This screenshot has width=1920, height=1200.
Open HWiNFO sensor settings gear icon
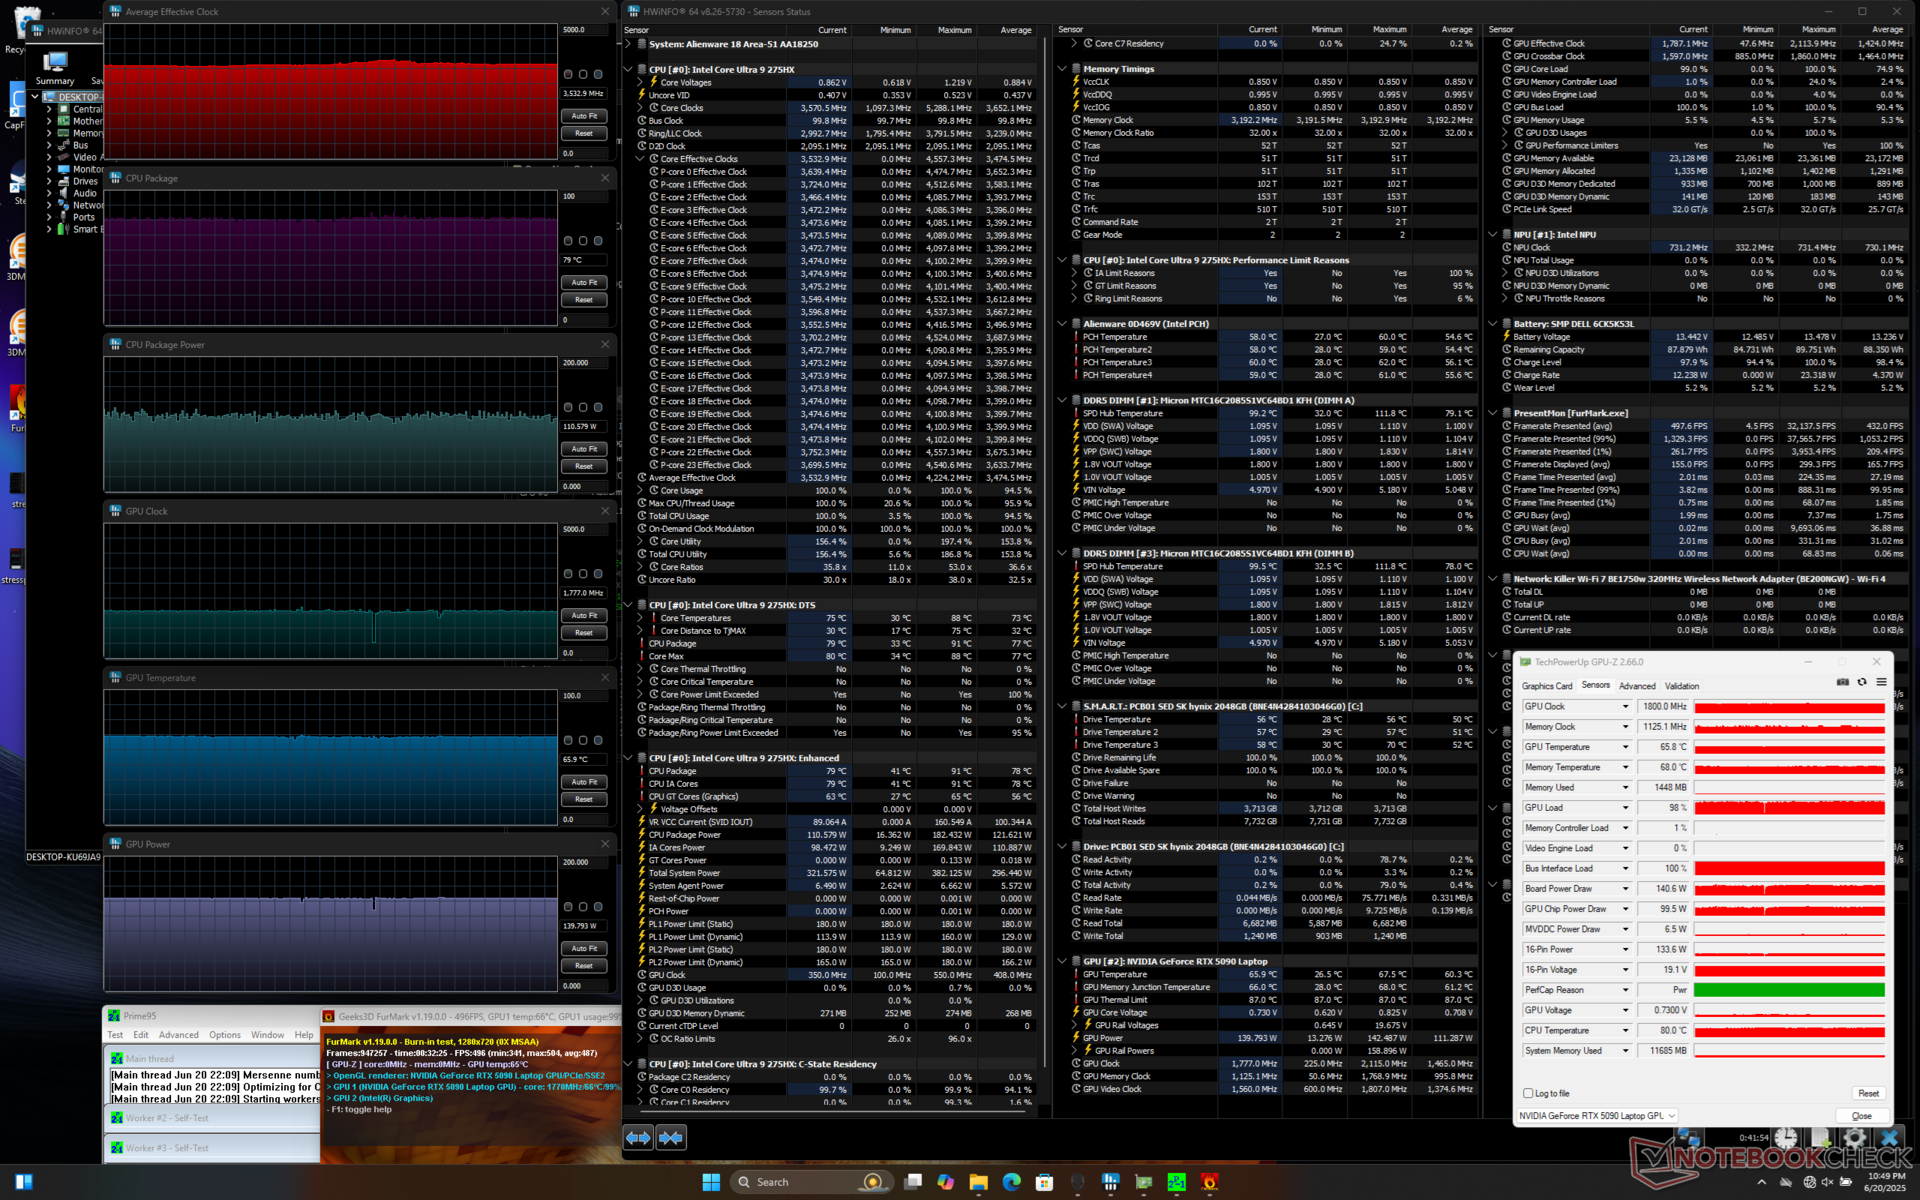tap(1854, 1138)
